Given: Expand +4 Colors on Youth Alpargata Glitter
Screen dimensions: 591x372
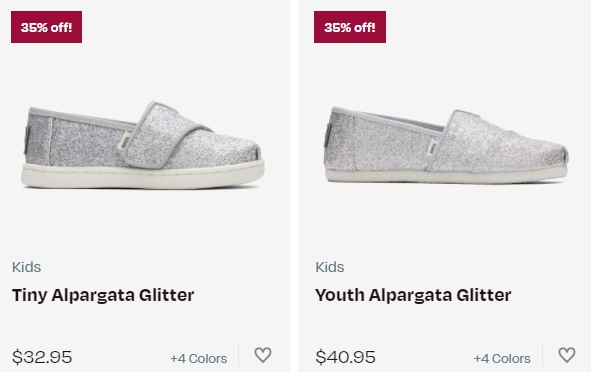Looking at the screenshot, I should pos(502,358).
